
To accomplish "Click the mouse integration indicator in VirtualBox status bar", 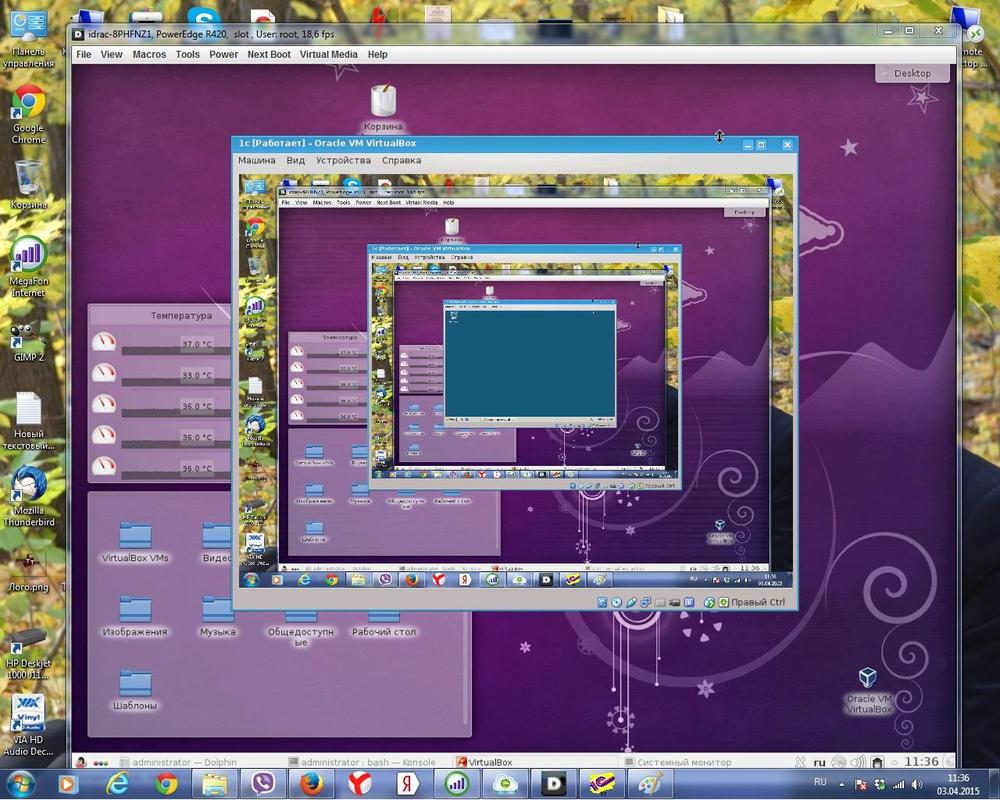I will pos(709,602).
